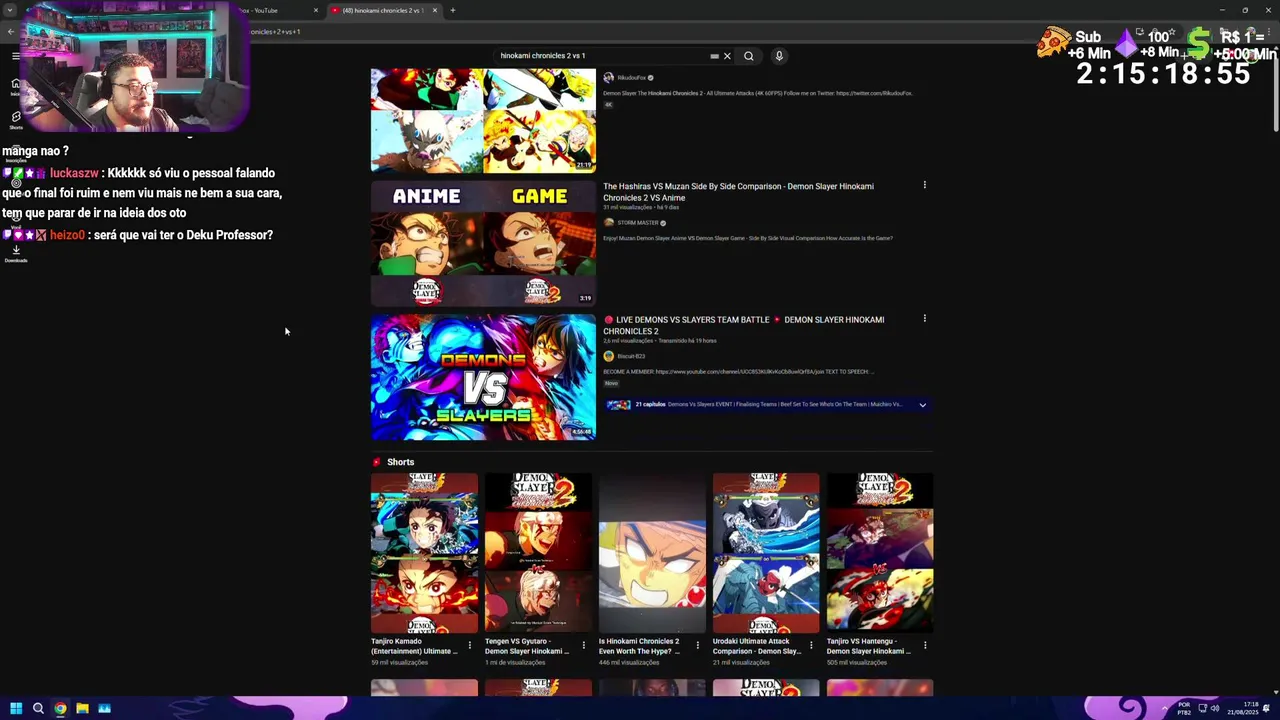Open a new browser tab with plus button

452,10
